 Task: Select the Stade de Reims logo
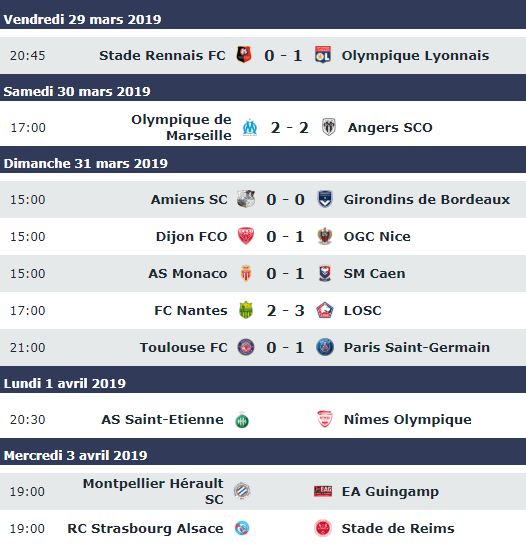point(323,528)
